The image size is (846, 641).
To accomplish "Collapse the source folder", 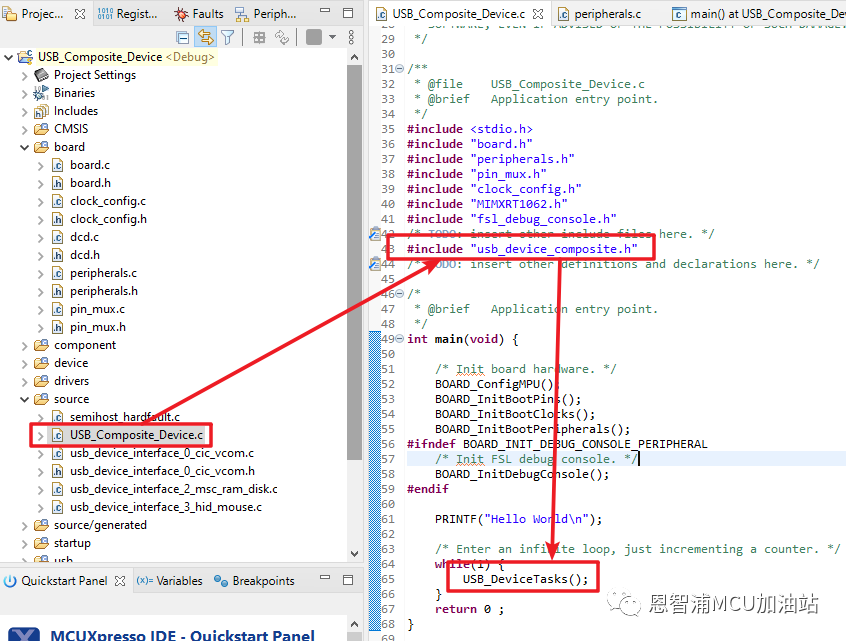I will [x=24, y=399].
